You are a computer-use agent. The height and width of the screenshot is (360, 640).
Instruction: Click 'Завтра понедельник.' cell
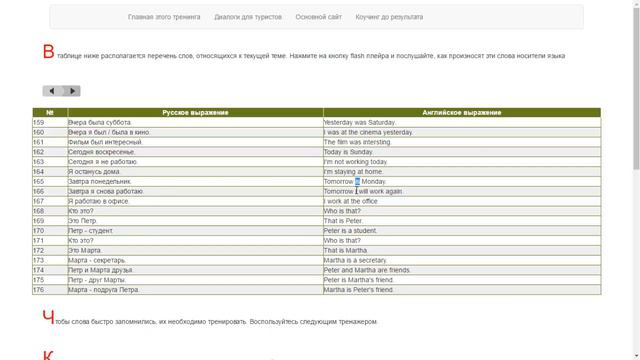(195, 182)
